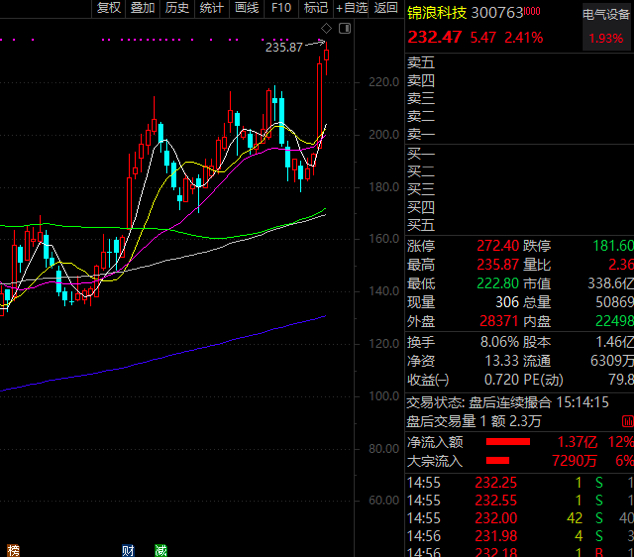Click the 最高 value 235.87
This screenshot has height=557, width=634.
(498, 265)
